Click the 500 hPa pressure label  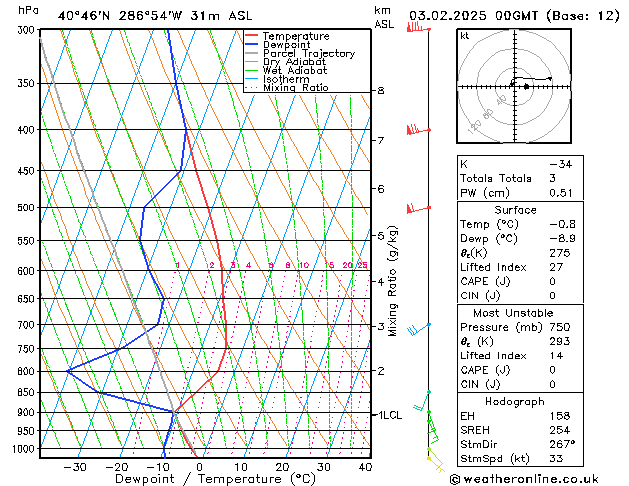pos(28,208)
